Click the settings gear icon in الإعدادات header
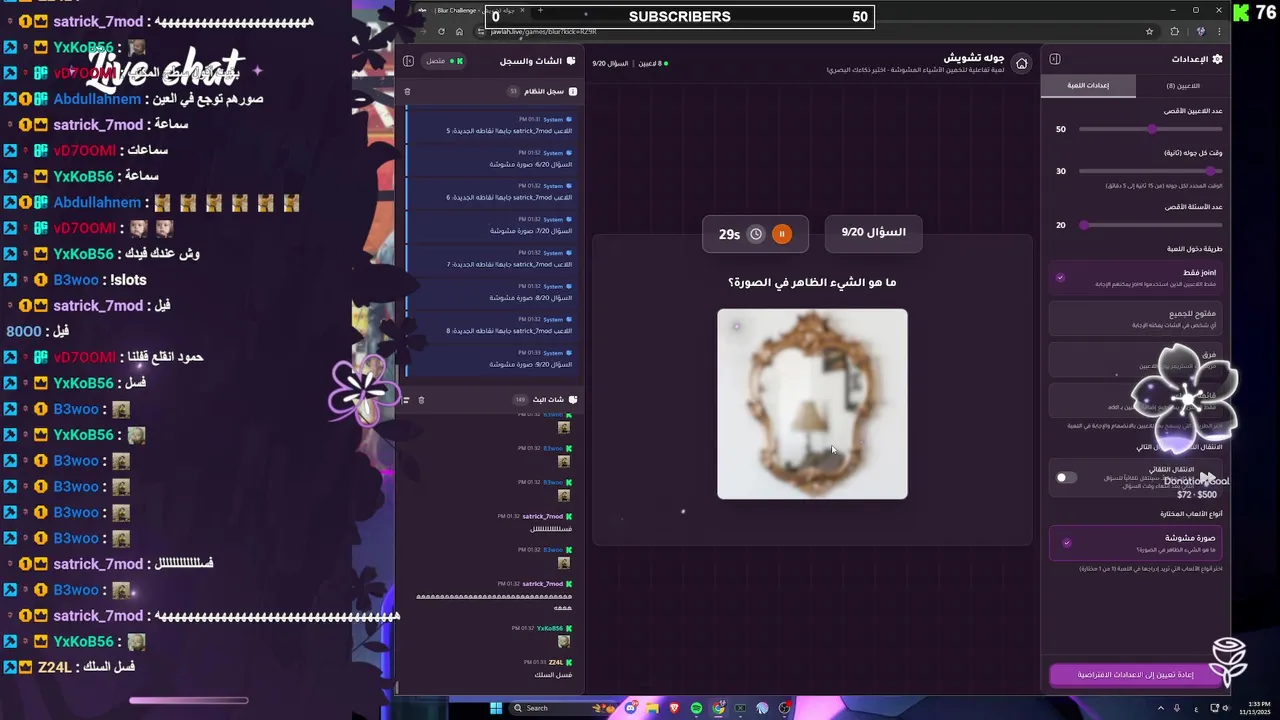Image resolution: width=1280 pixels, height=720 pixels. [x=1217, y=59]
